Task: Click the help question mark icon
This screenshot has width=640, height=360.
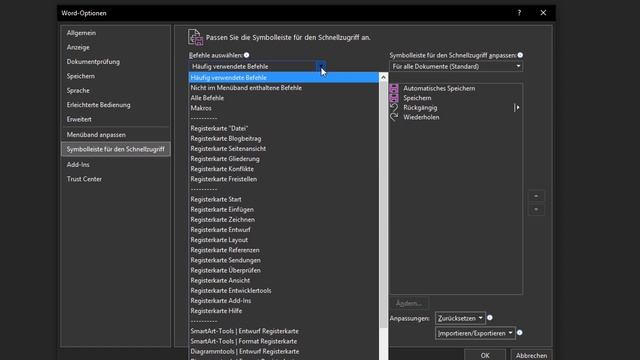Action: pos(519,13)
